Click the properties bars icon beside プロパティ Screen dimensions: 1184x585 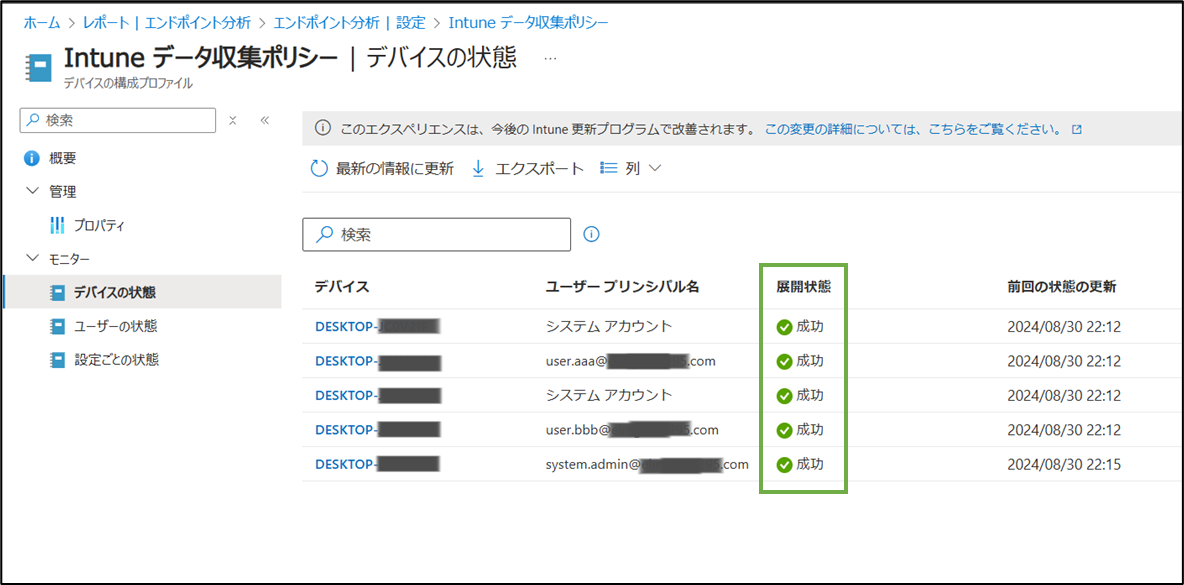click(x=57, y=225)
